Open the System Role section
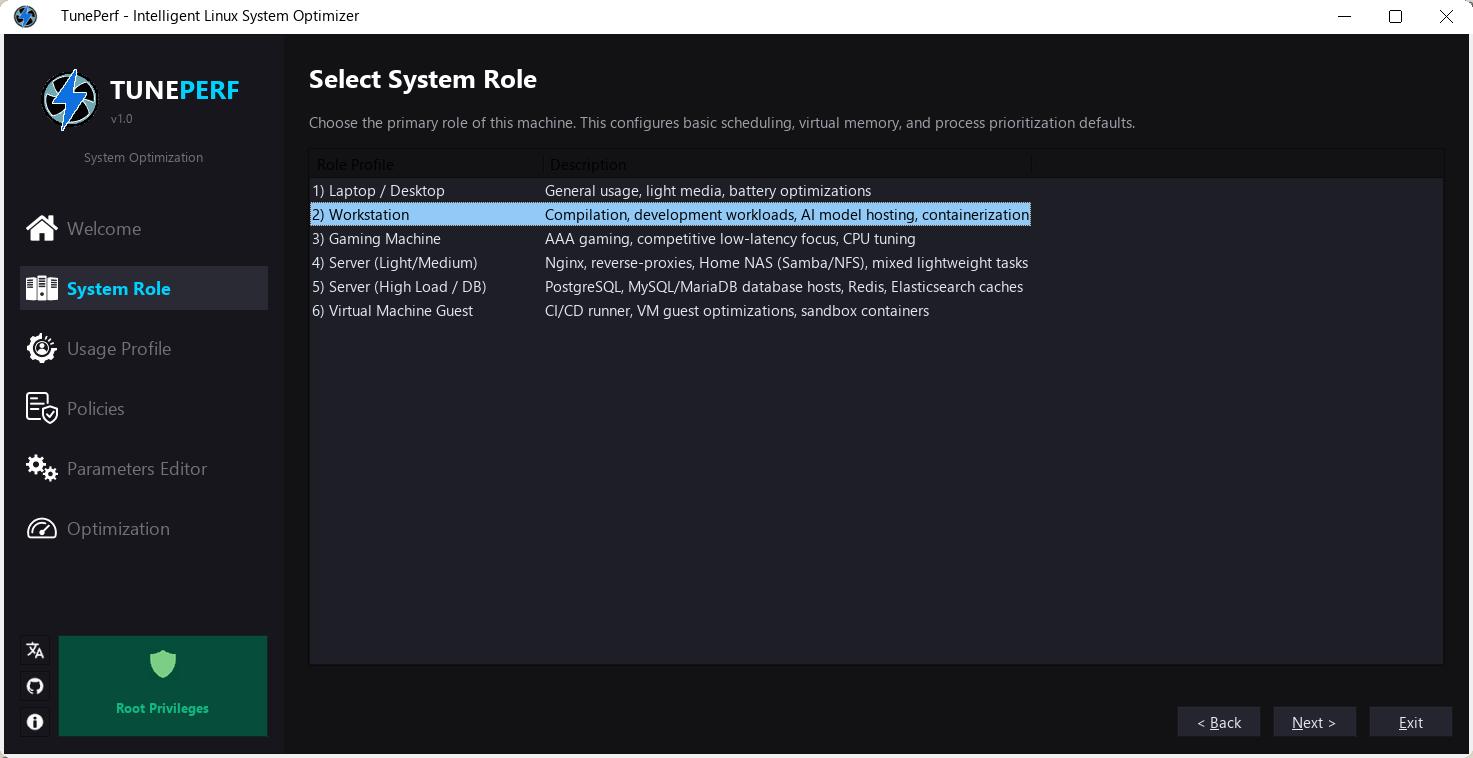This screenshot has width=1473, height=758. (x=144, y=288)
